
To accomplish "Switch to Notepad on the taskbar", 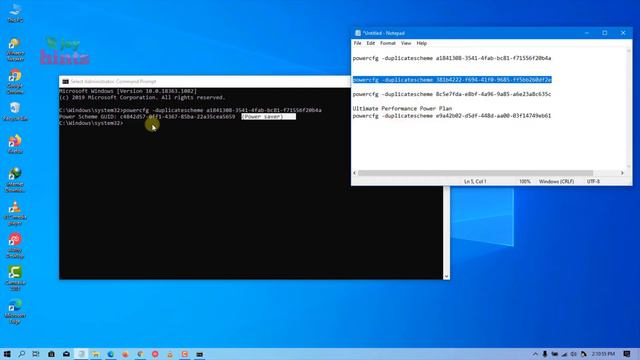I will tap(81, 354).
